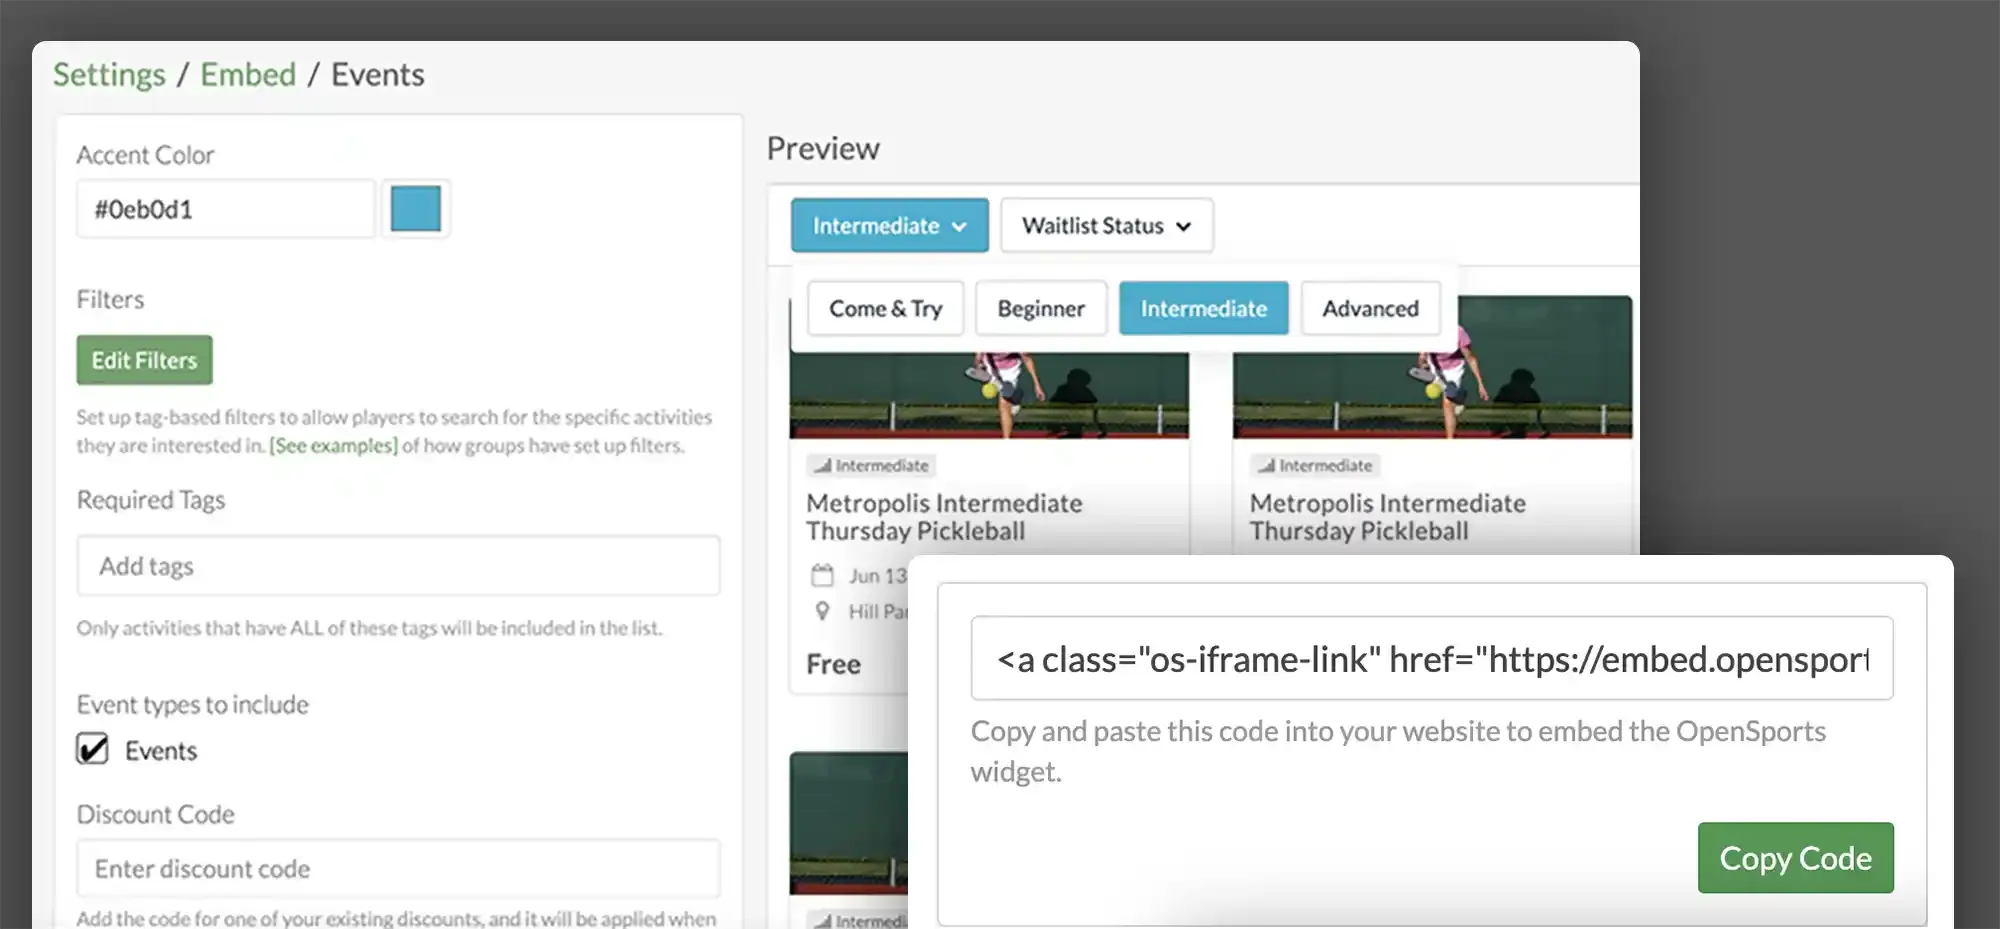Image resolution: width=2000 pixels, height=929 pixels.
Task: Click the location pin icon beside Hill Park
Action: pos(822,611)
